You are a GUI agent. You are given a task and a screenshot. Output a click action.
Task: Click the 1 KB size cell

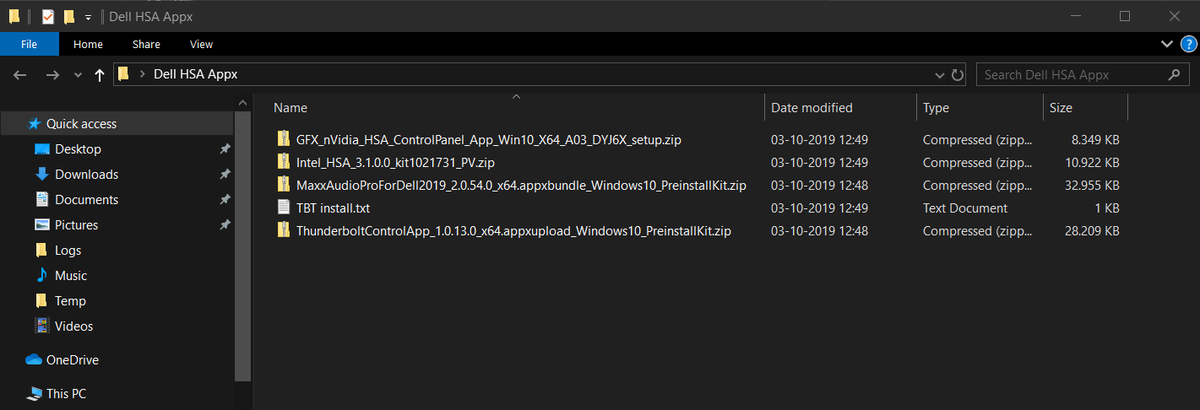tap(1107, 208)
